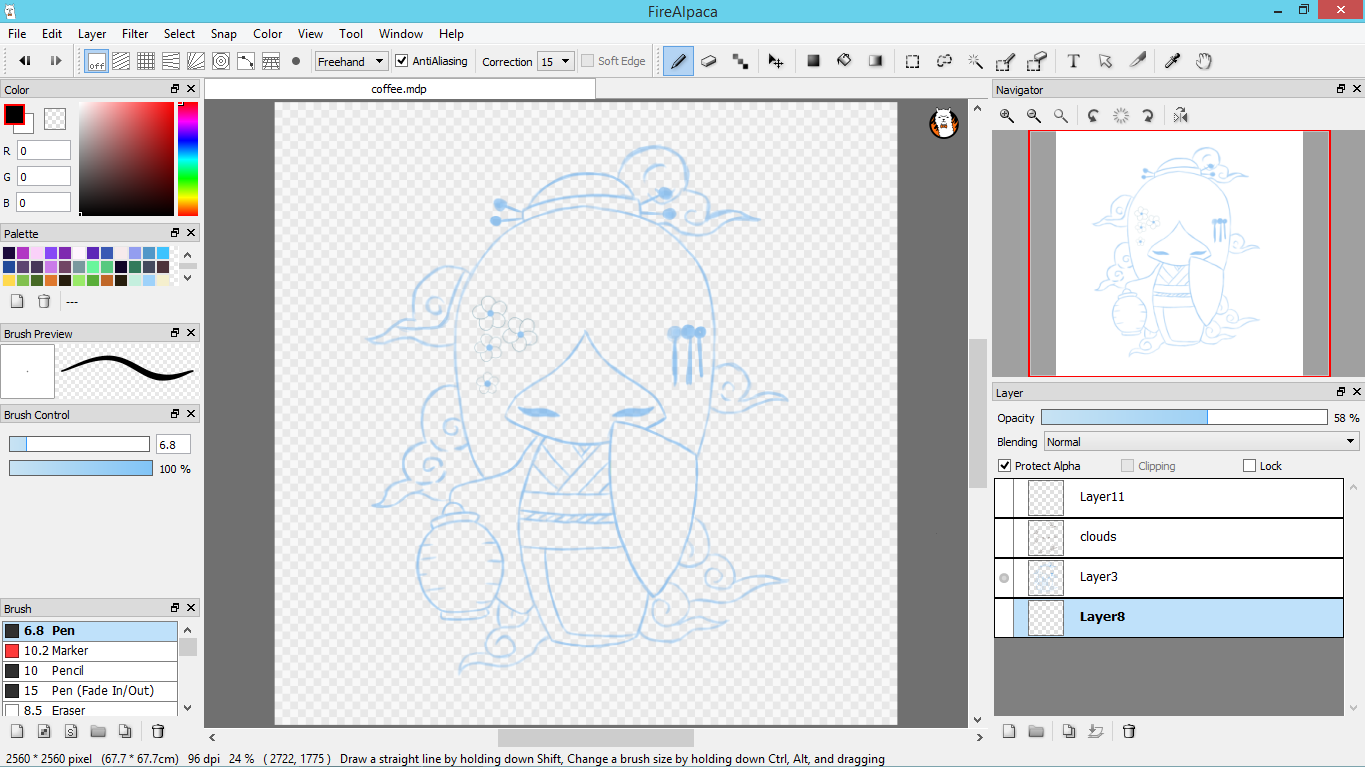Screen dimensions: 1365x767
Task: Enable the parallel lines snap
Action: (x=121, y=61)
